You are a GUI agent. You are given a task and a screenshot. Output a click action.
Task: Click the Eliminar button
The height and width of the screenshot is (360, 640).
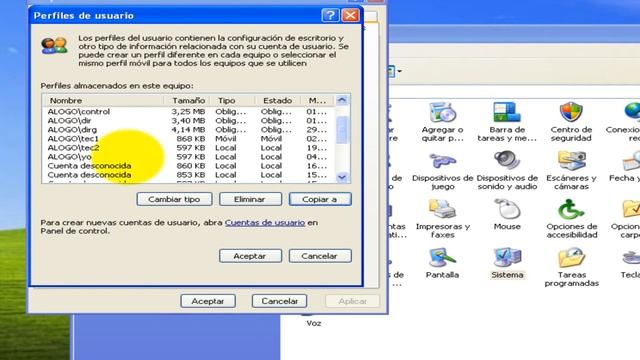pos(250,199)
